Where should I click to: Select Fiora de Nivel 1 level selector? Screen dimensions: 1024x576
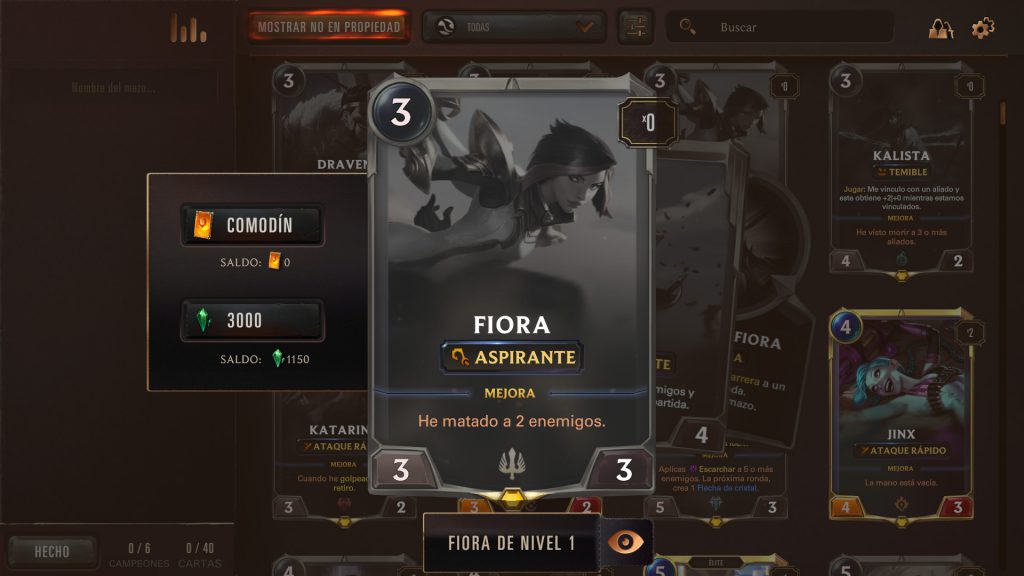pos(511,543)
